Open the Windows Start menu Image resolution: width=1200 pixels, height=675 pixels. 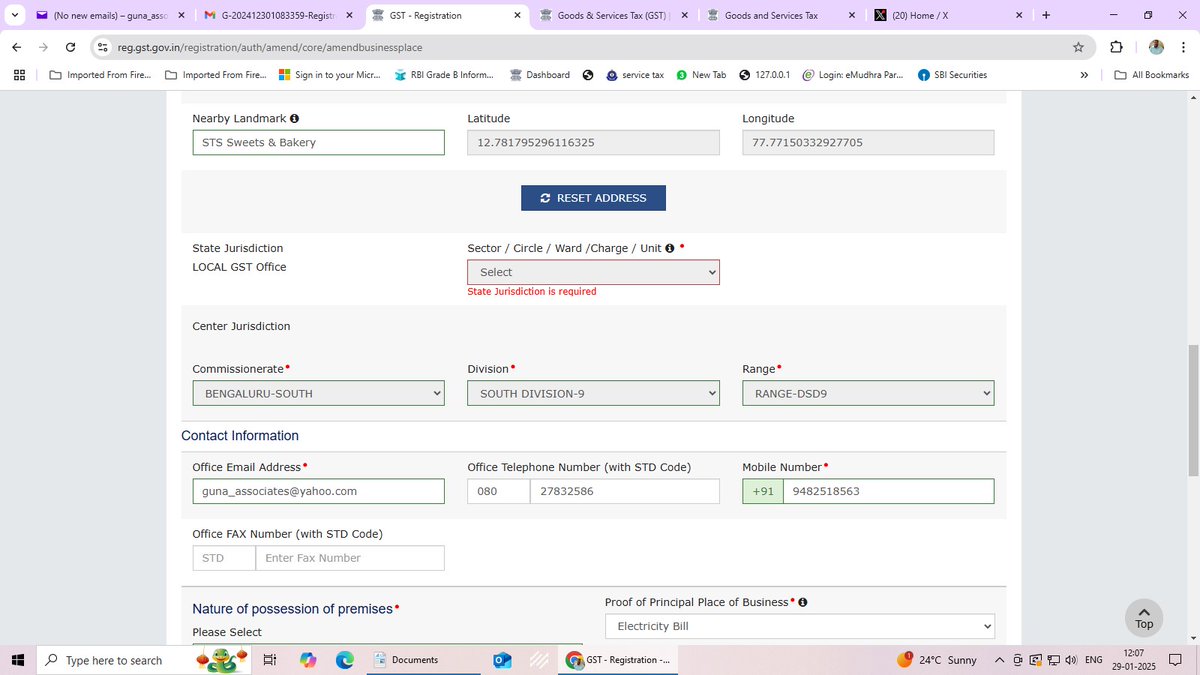point(17,660)
